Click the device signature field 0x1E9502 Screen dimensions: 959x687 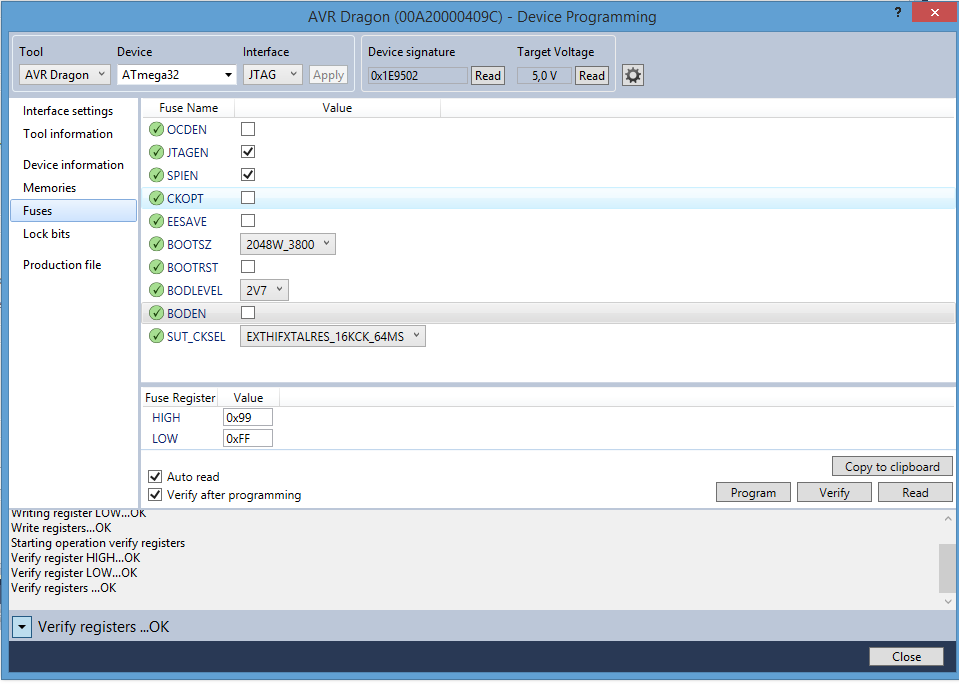tap(418, 75)
